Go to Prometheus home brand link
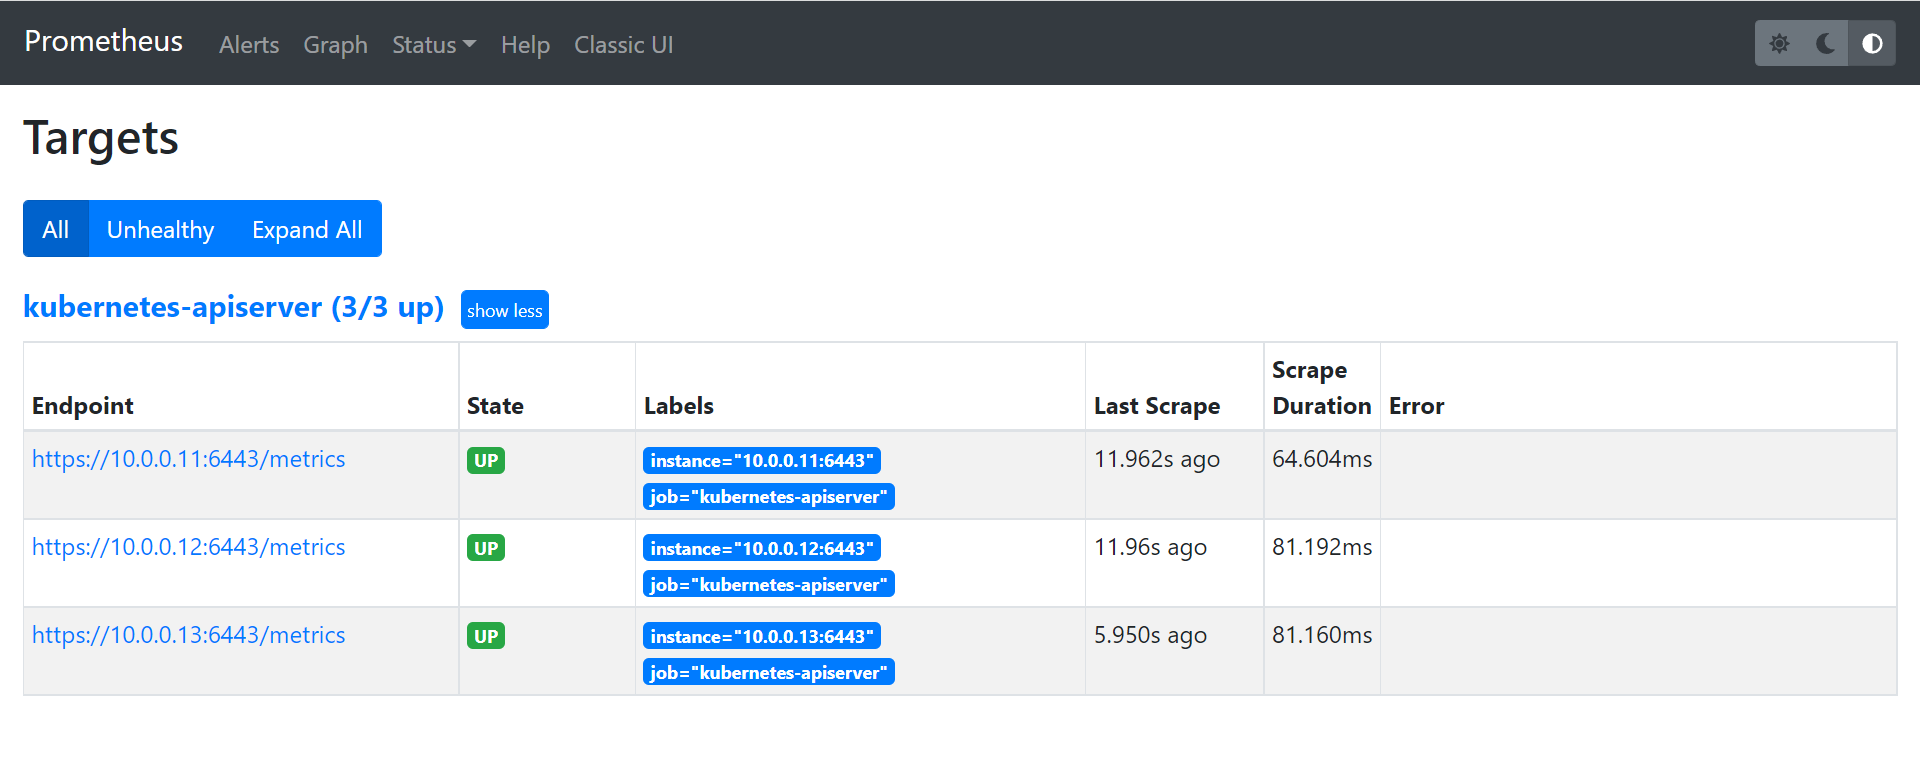The height and width of the screenshot is (761, 1920). tap(104, 41)
